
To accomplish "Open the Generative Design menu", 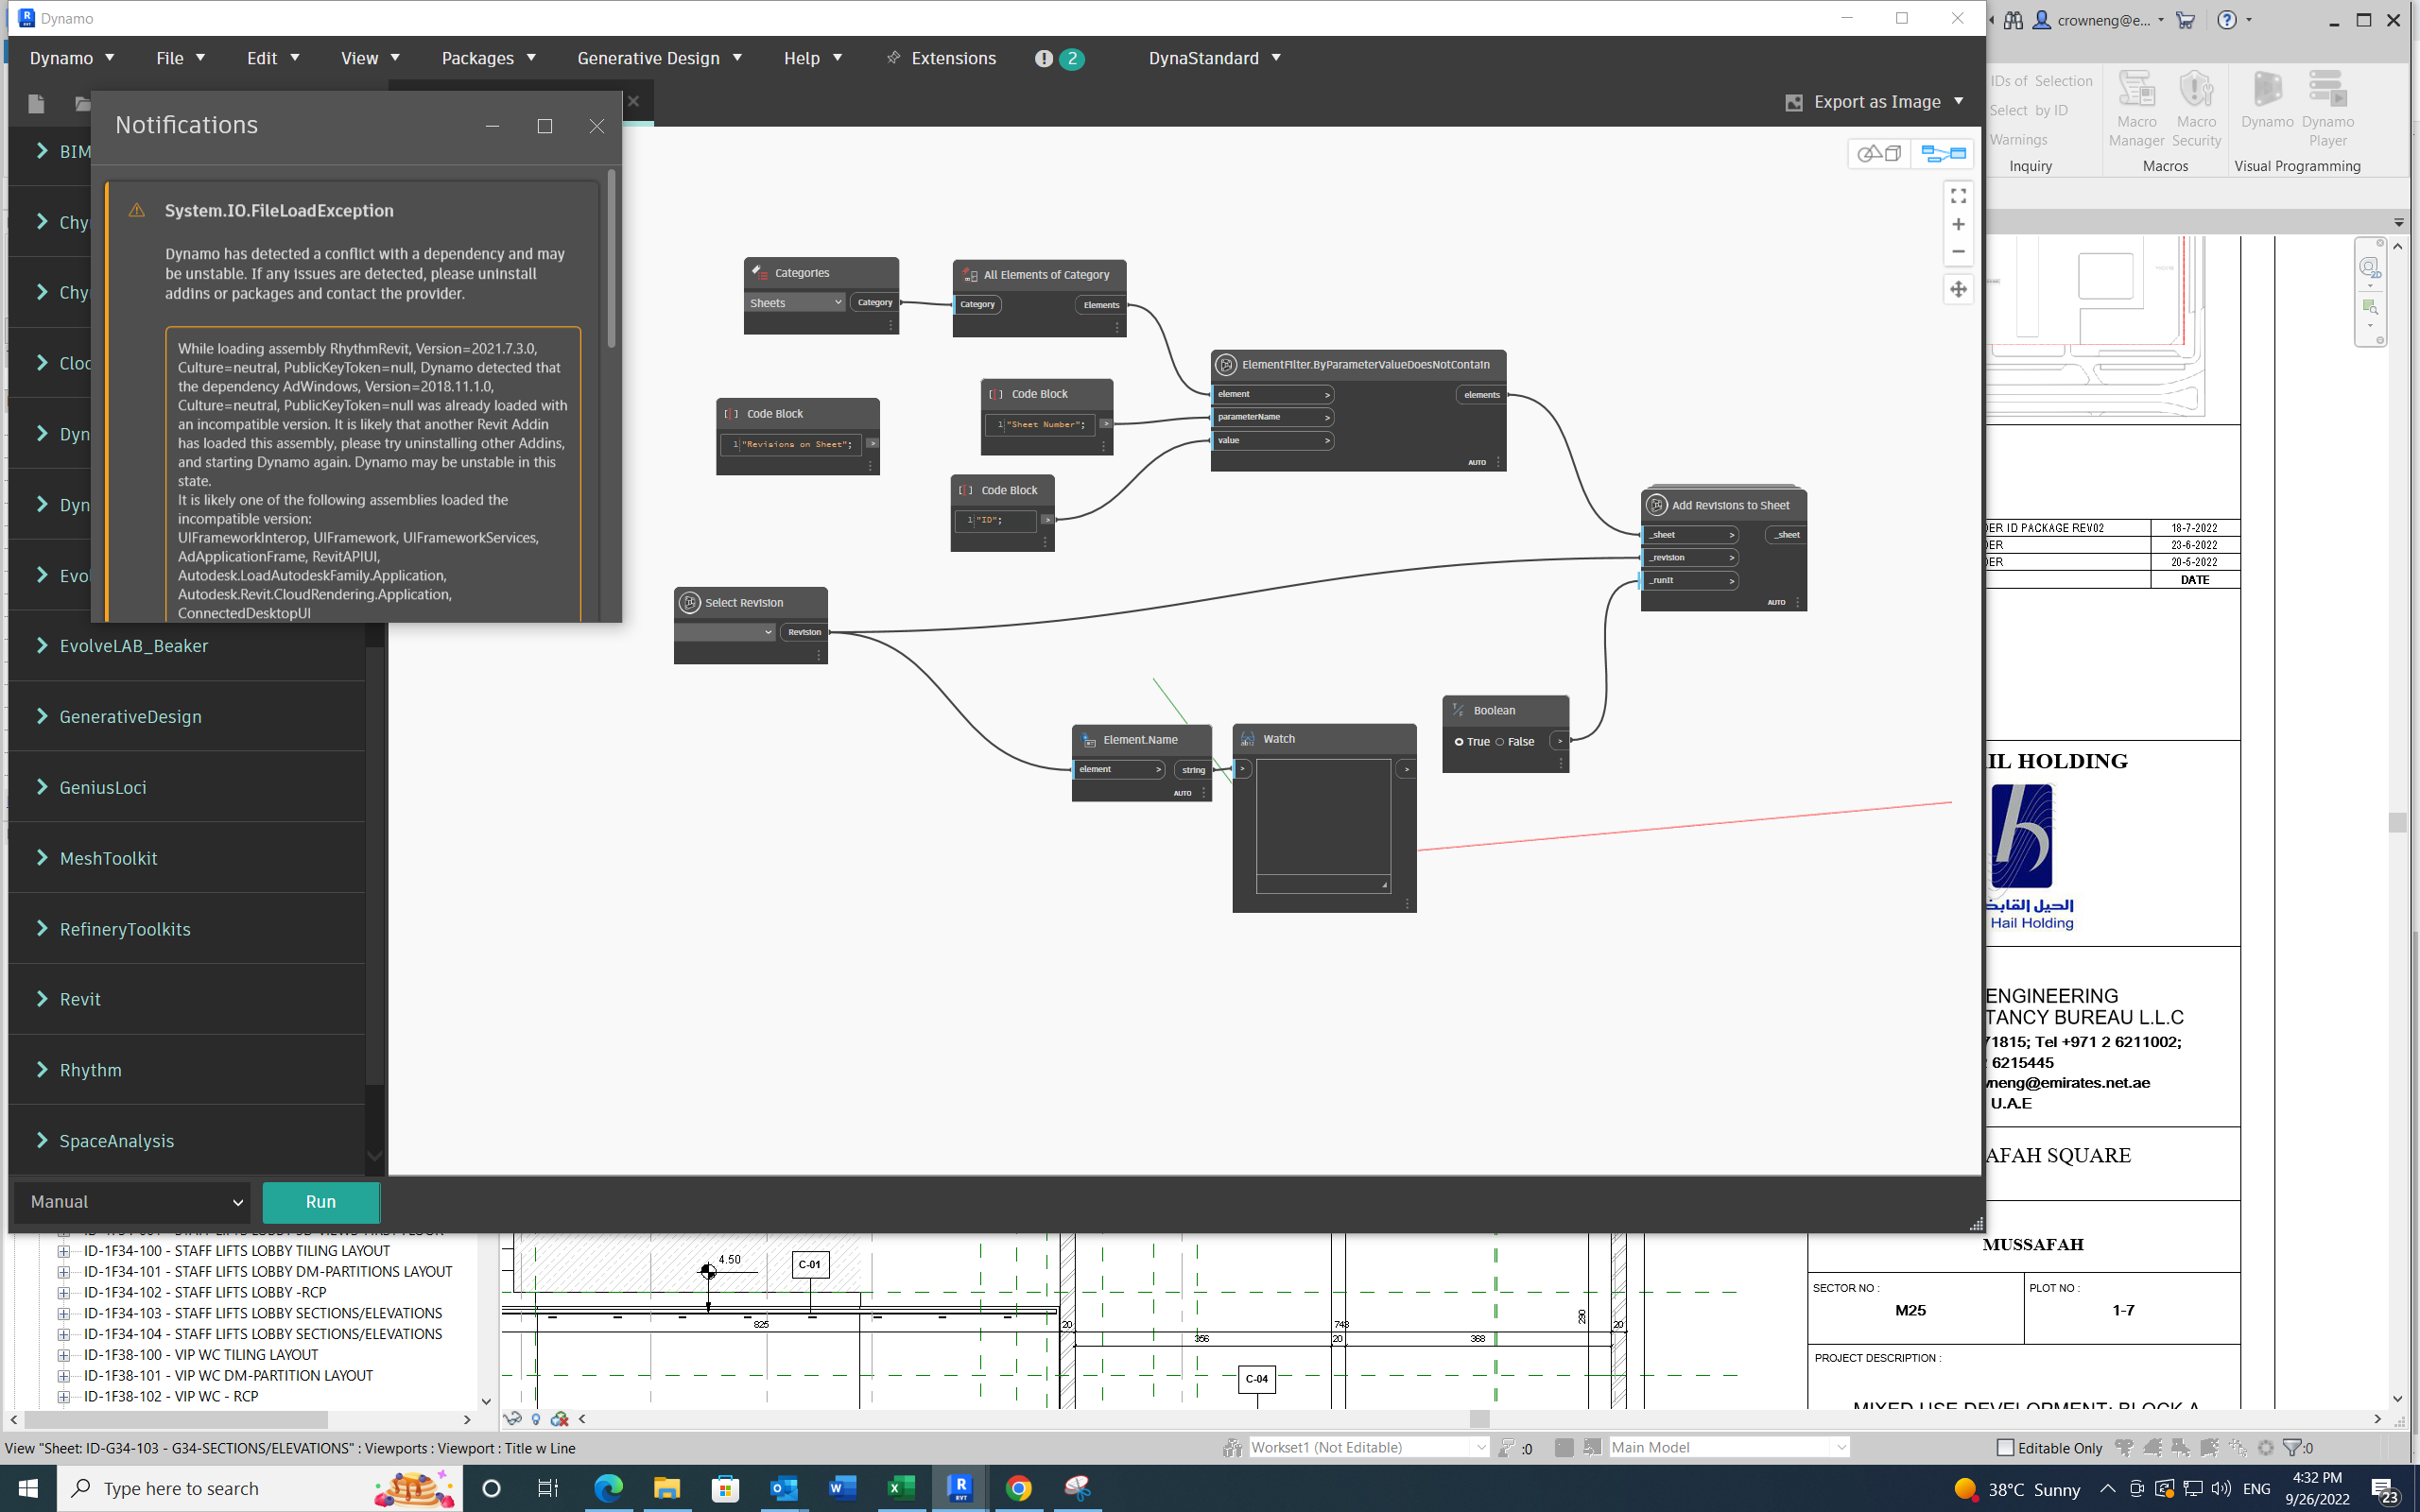I will click(648, 57).
